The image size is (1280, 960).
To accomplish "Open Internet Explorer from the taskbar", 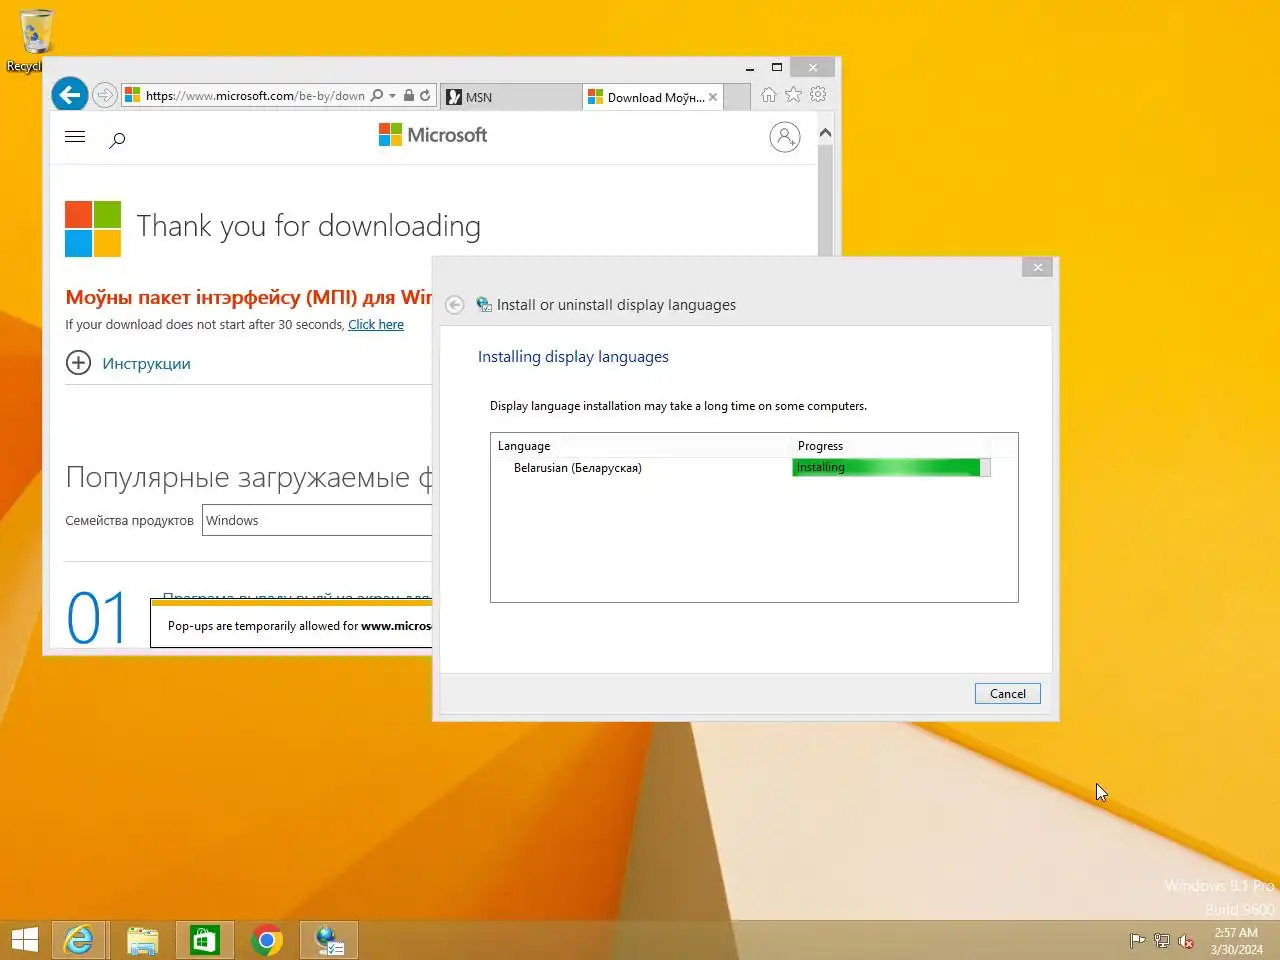I will pos(79,940).
